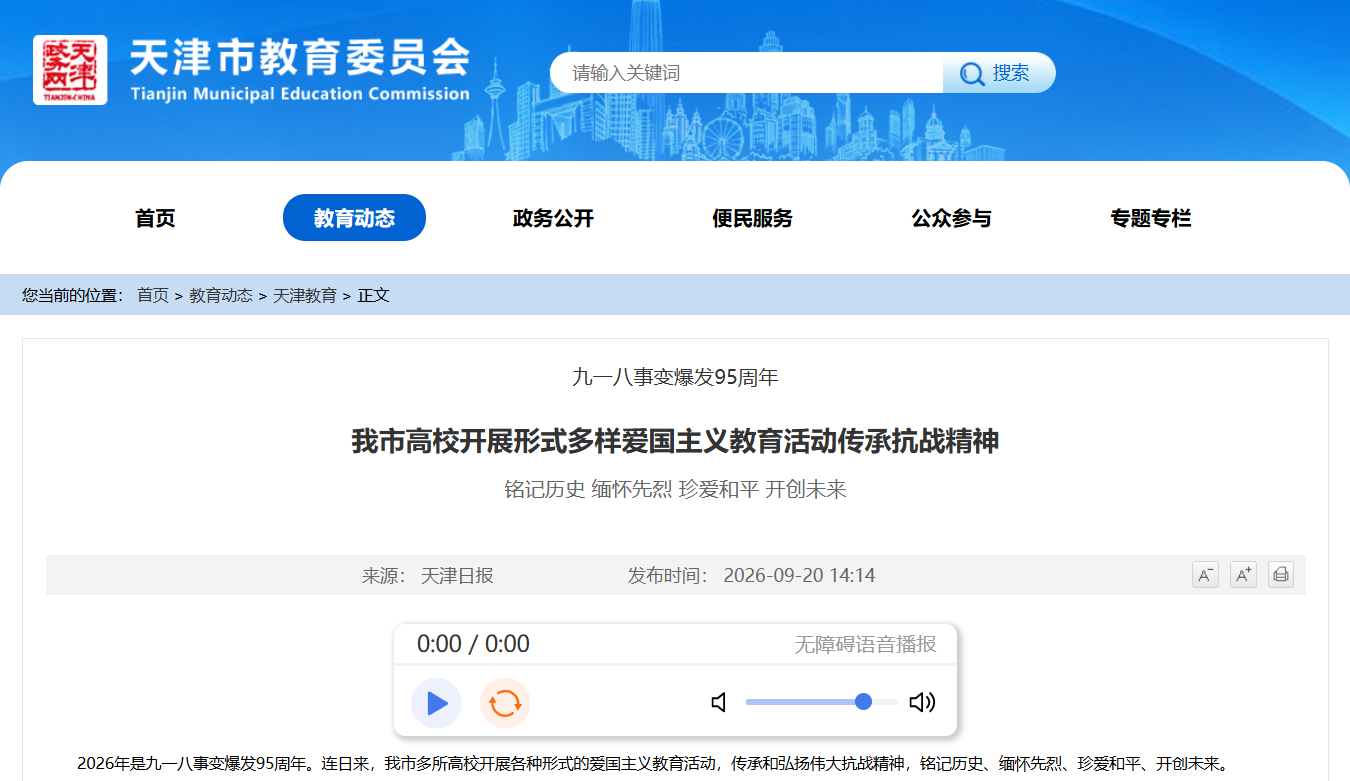Viewport: 1350px width, 781px height.
Task: Select the 教育动态 navigation tab
Action: tap(354, 218)
